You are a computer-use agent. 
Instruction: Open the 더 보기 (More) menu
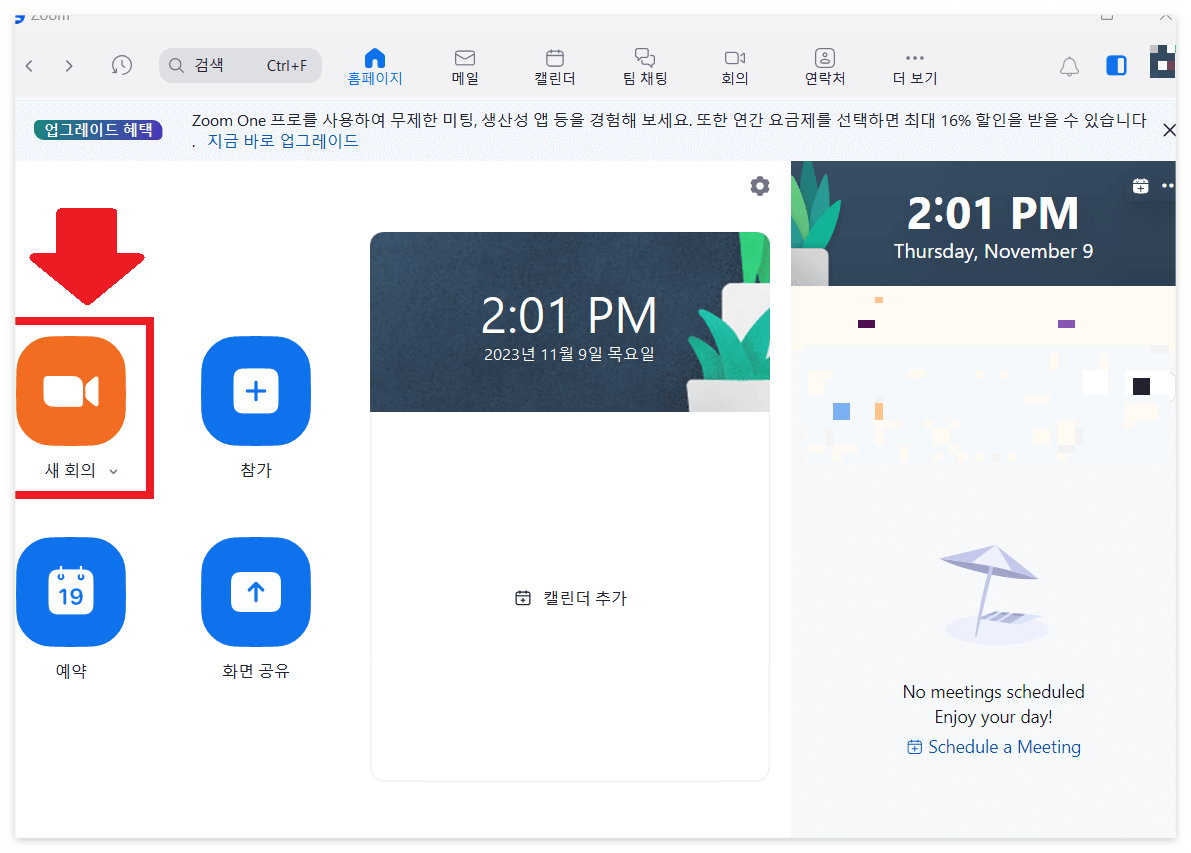[913, 66]
